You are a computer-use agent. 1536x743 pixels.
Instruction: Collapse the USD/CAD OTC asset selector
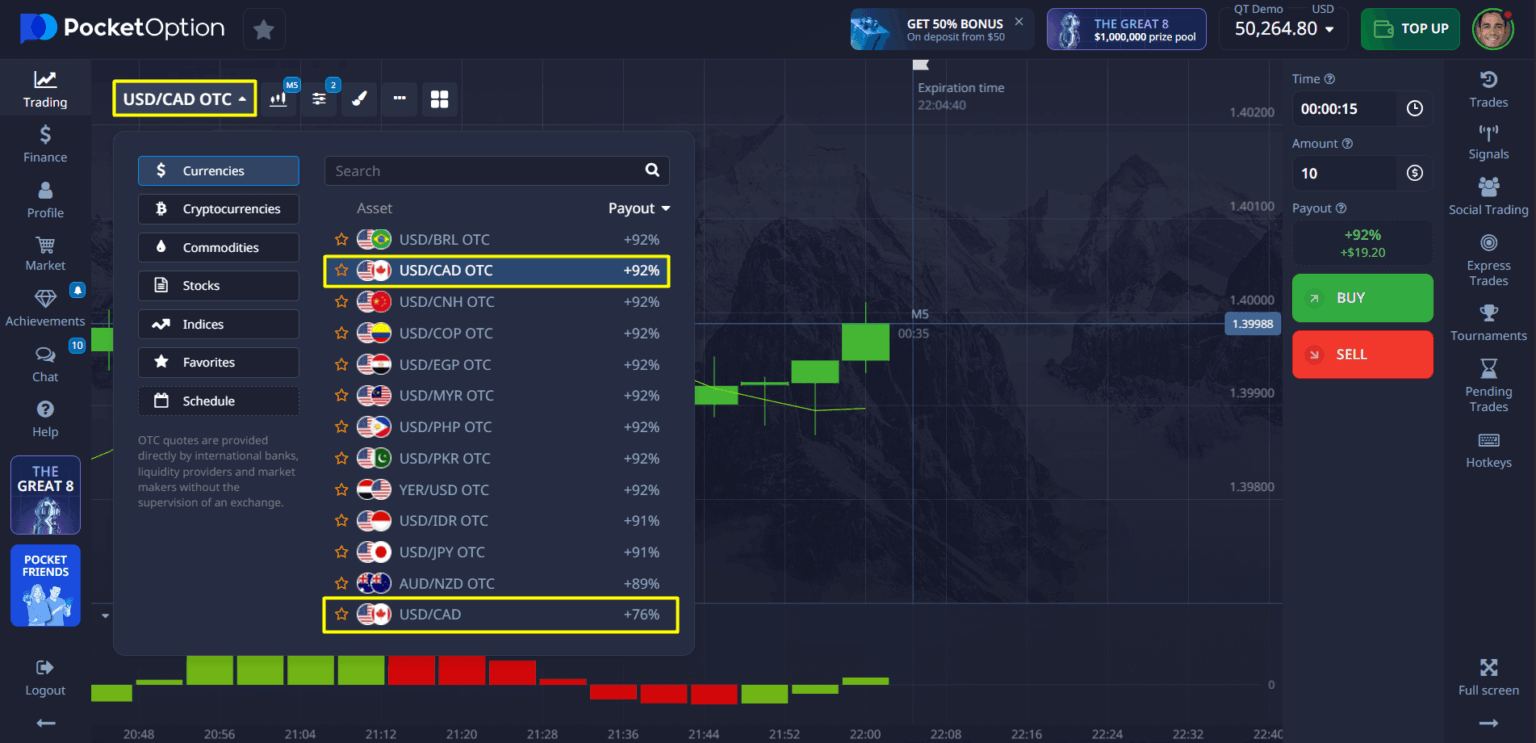pos(184,99)
